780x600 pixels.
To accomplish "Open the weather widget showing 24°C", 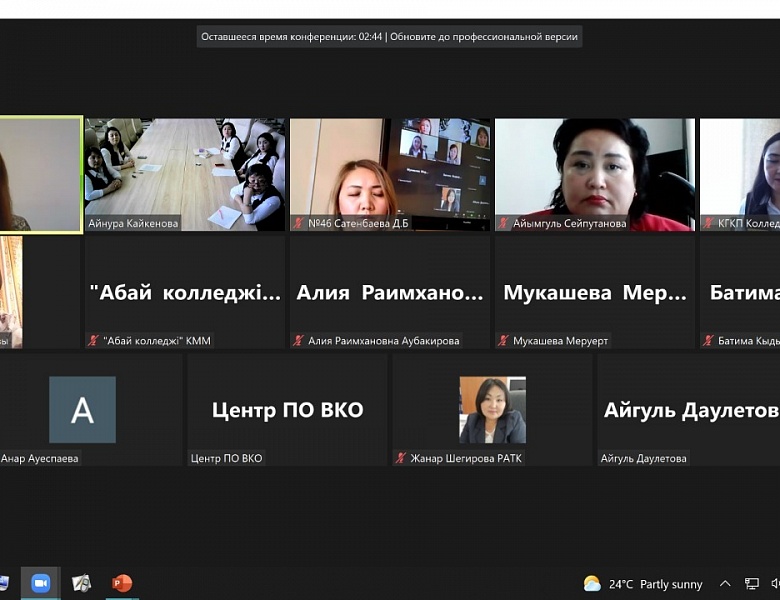I will 643,584.
